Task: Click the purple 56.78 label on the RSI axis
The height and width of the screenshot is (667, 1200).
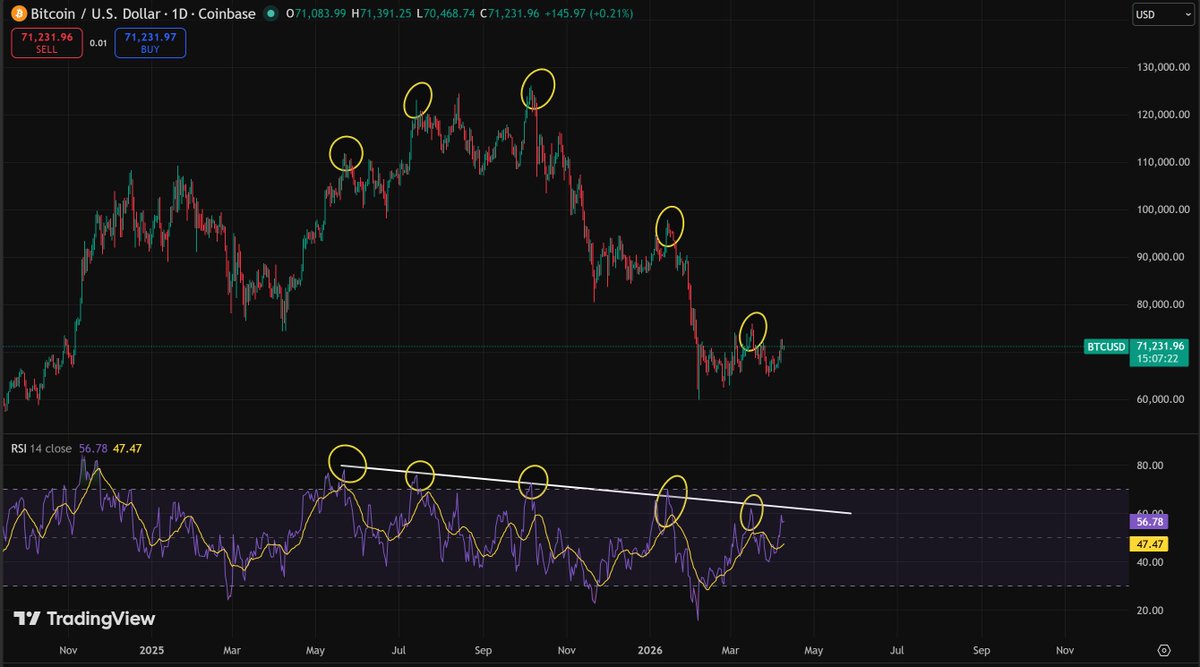Action: point(1149,521)
